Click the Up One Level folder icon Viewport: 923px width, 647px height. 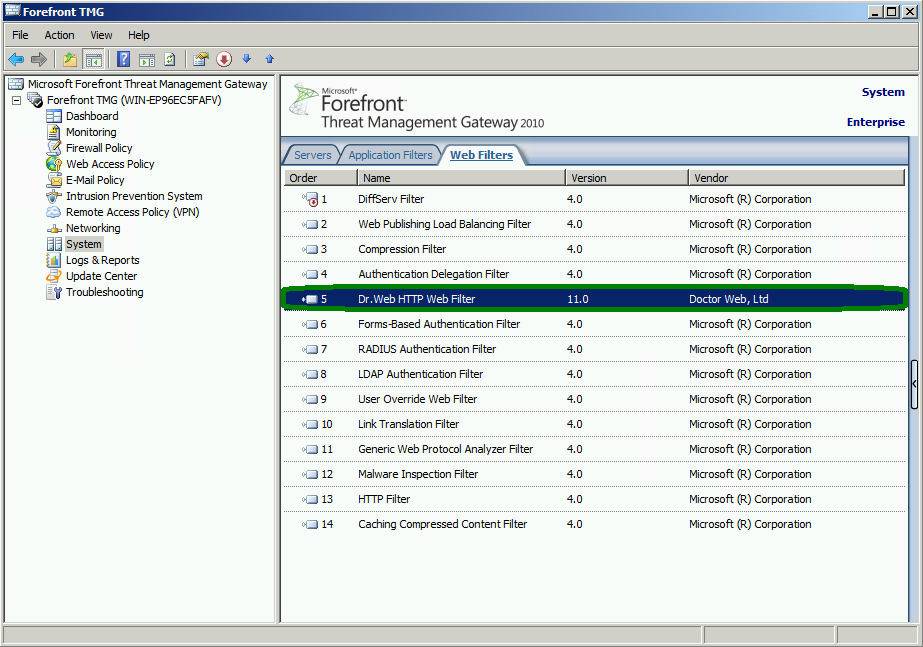(70, 59)
